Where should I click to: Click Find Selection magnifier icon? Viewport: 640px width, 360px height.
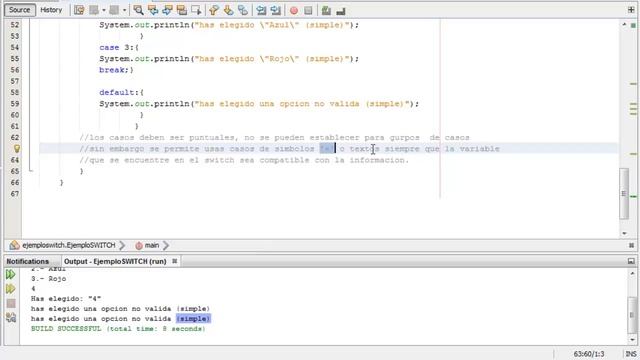[138, 10]
